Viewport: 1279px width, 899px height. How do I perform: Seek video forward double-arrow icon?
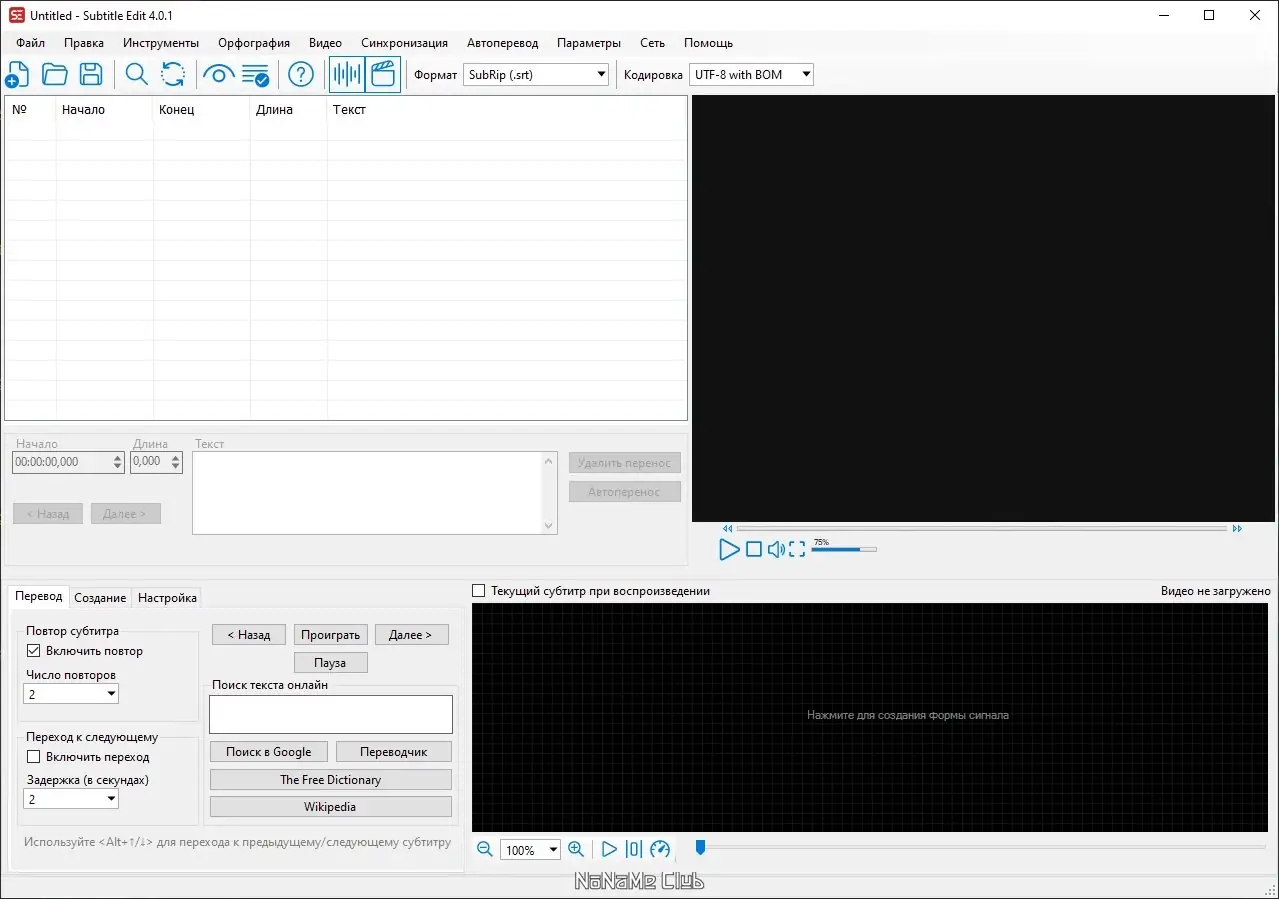[1237, 528]
